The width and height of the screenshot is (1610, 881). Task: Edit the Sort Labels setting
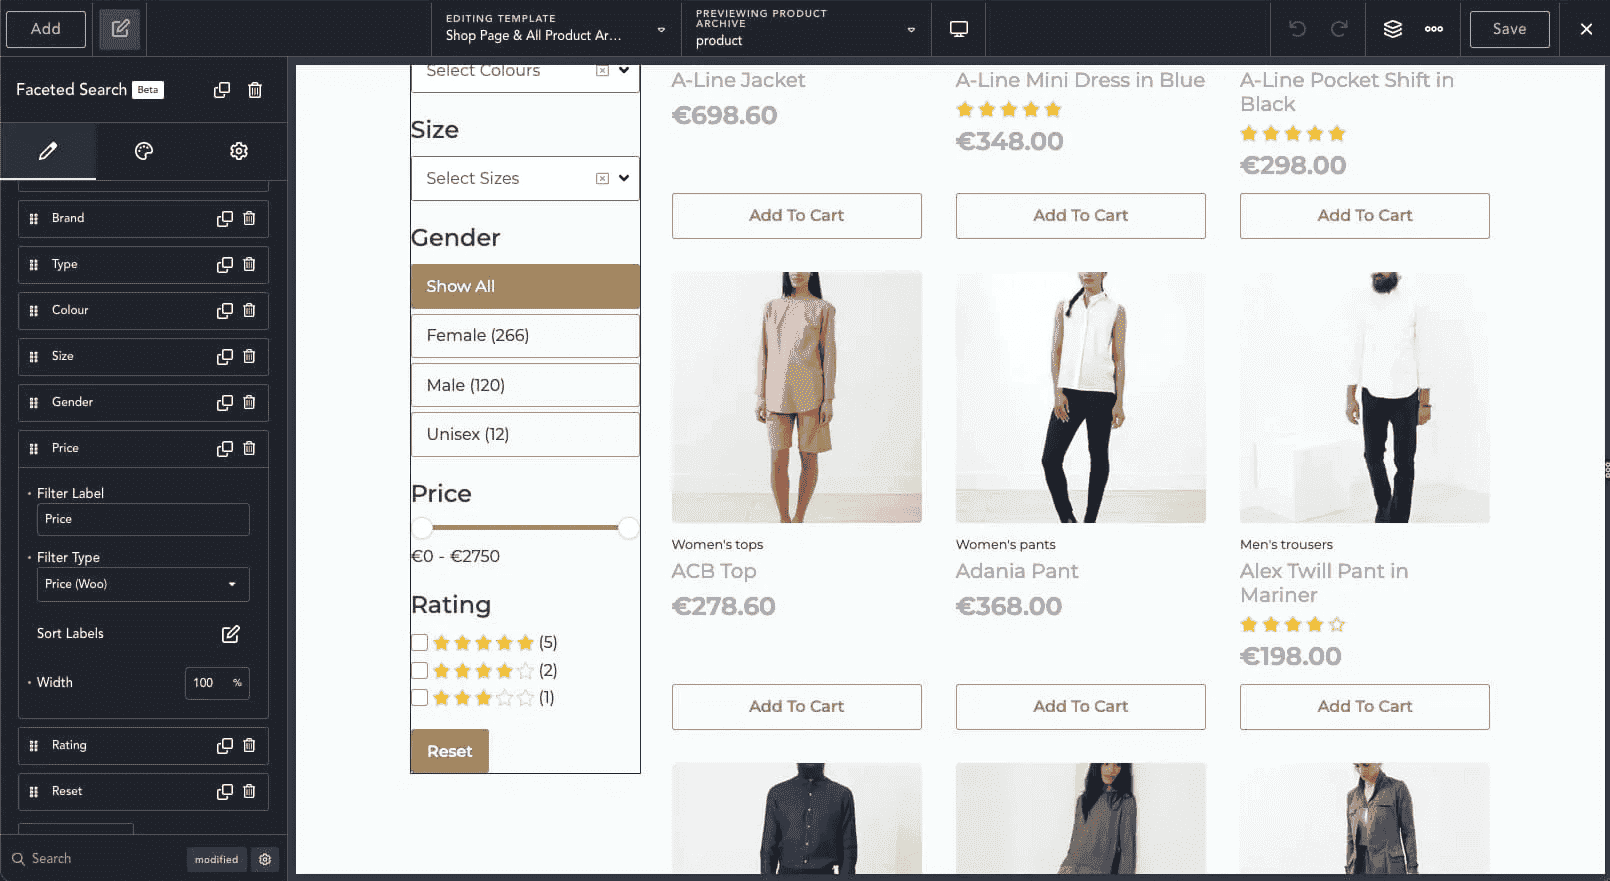[231, 634]
